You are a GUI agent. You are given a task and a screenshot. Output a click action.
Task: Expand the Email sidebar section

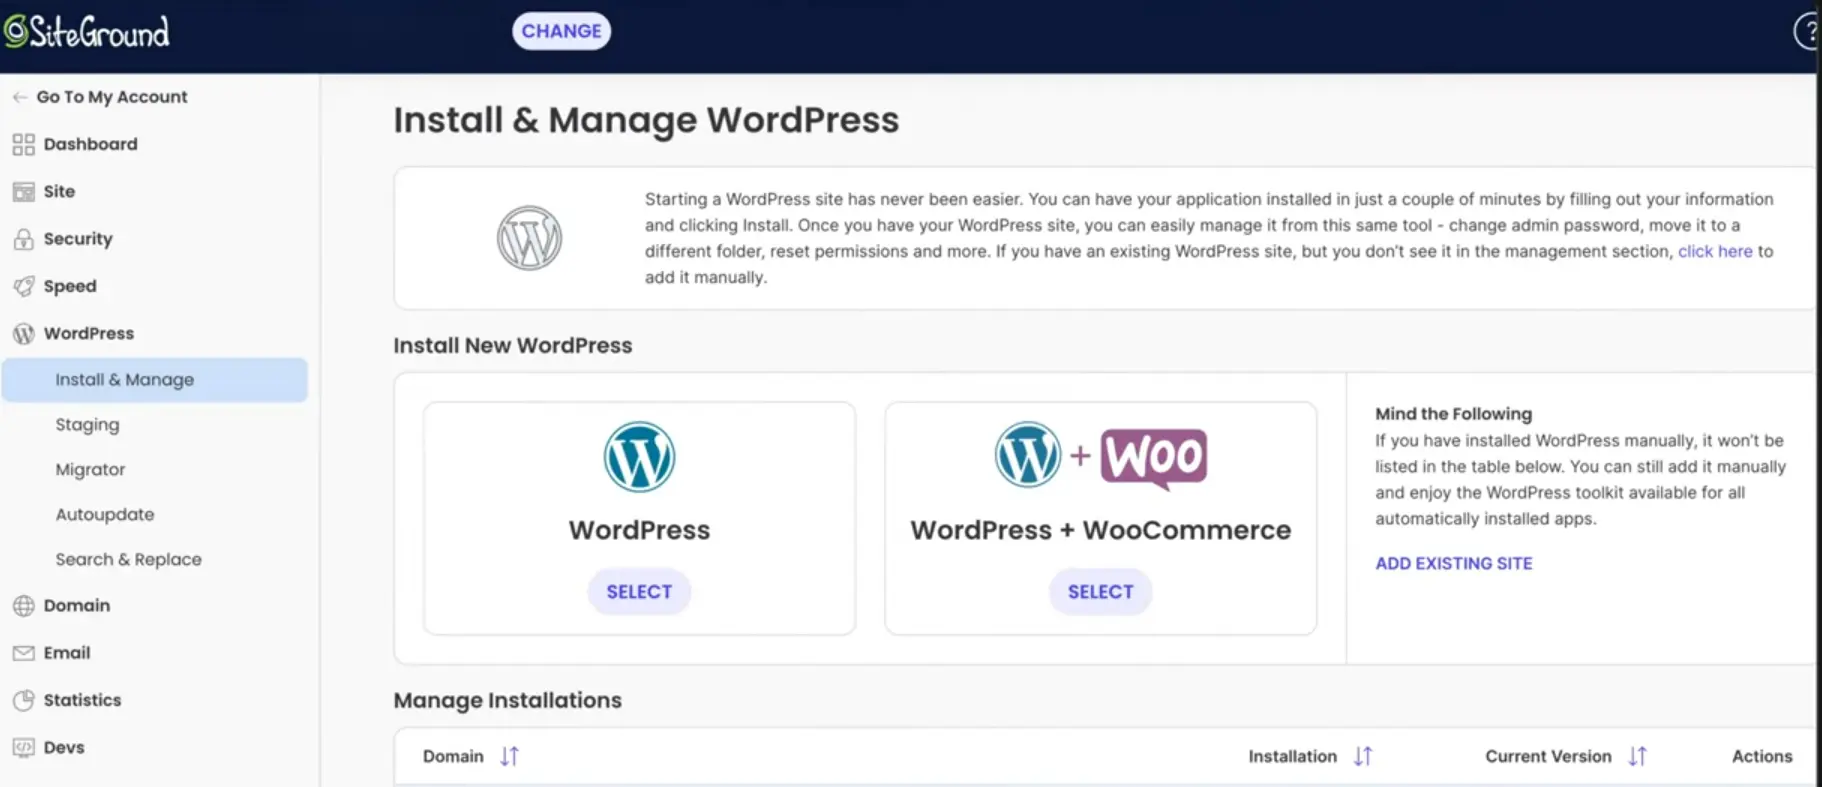pos(66,653)
